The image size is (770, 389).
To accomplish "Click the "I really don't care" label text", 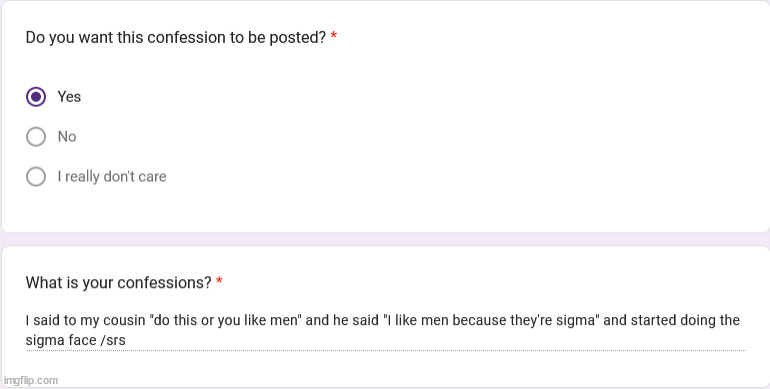I will click(112, 176).
